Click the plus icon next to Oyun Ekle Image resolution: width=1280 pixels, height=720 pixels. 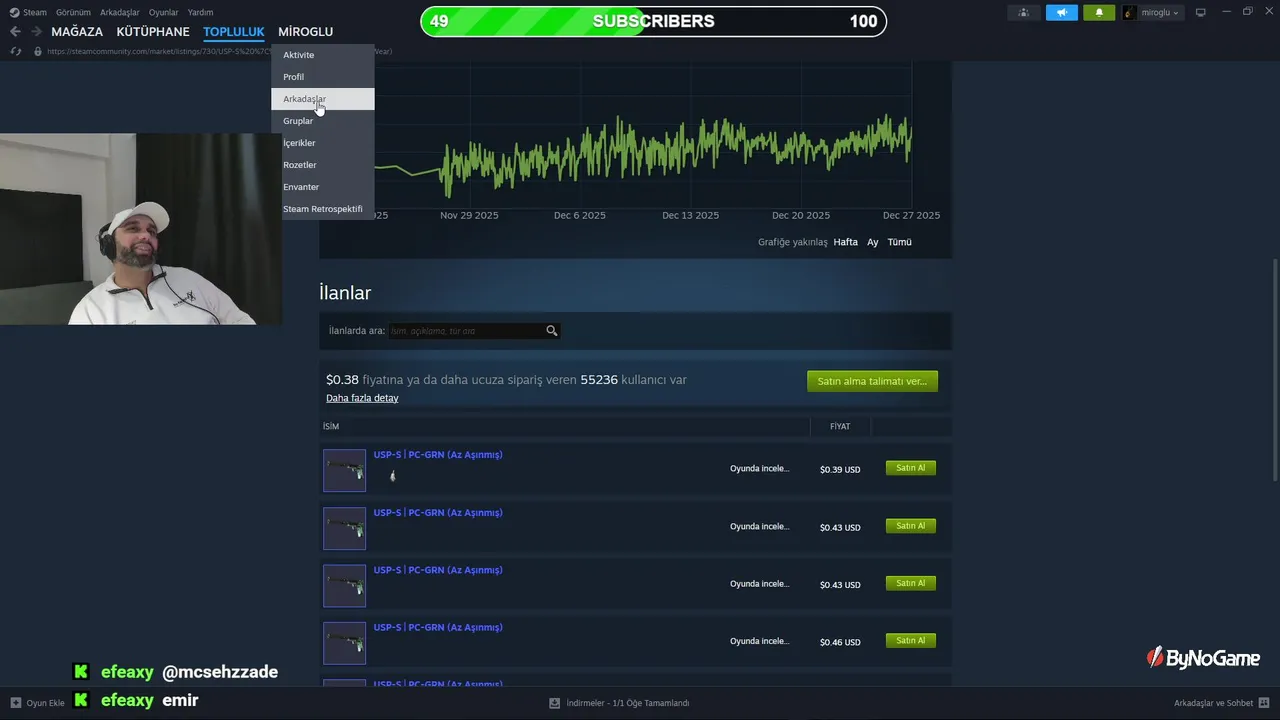(x=16, y=703)
